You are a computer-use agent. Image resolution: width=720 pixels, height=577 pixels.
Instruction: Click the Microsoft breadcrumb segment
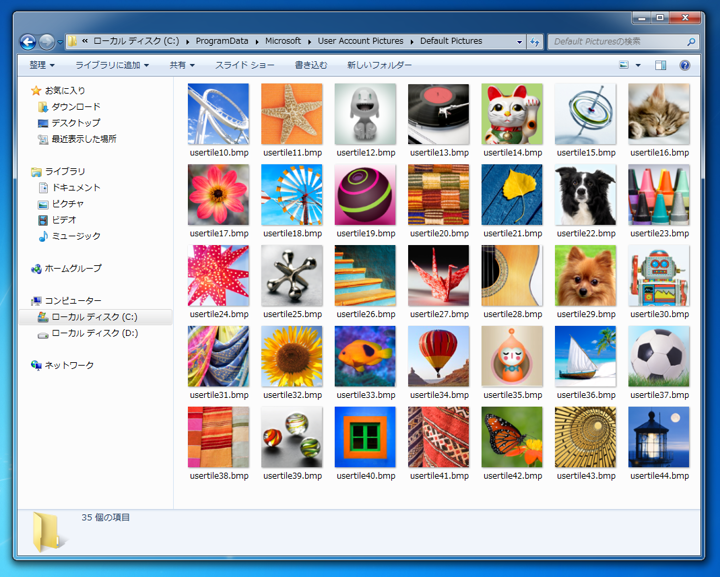283,41
